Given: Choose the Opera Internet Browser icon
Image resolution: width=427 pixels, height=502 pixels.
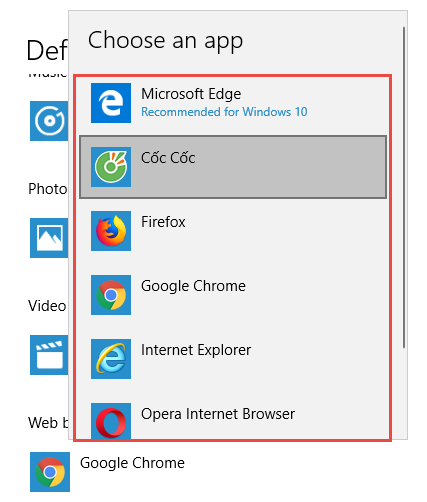Looking at the screenshot, I should 111,421.
